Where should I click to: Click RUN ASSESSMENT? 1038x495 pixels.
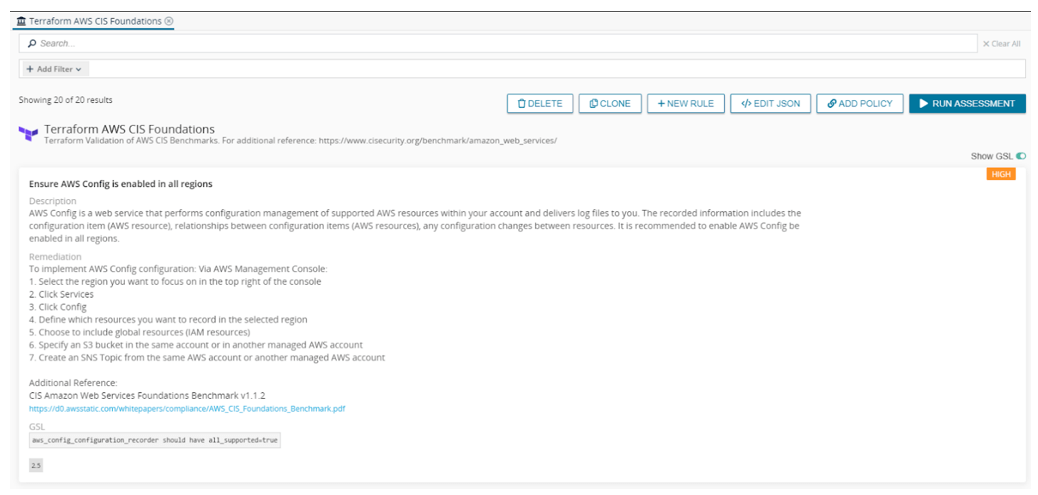click(967, 104)
